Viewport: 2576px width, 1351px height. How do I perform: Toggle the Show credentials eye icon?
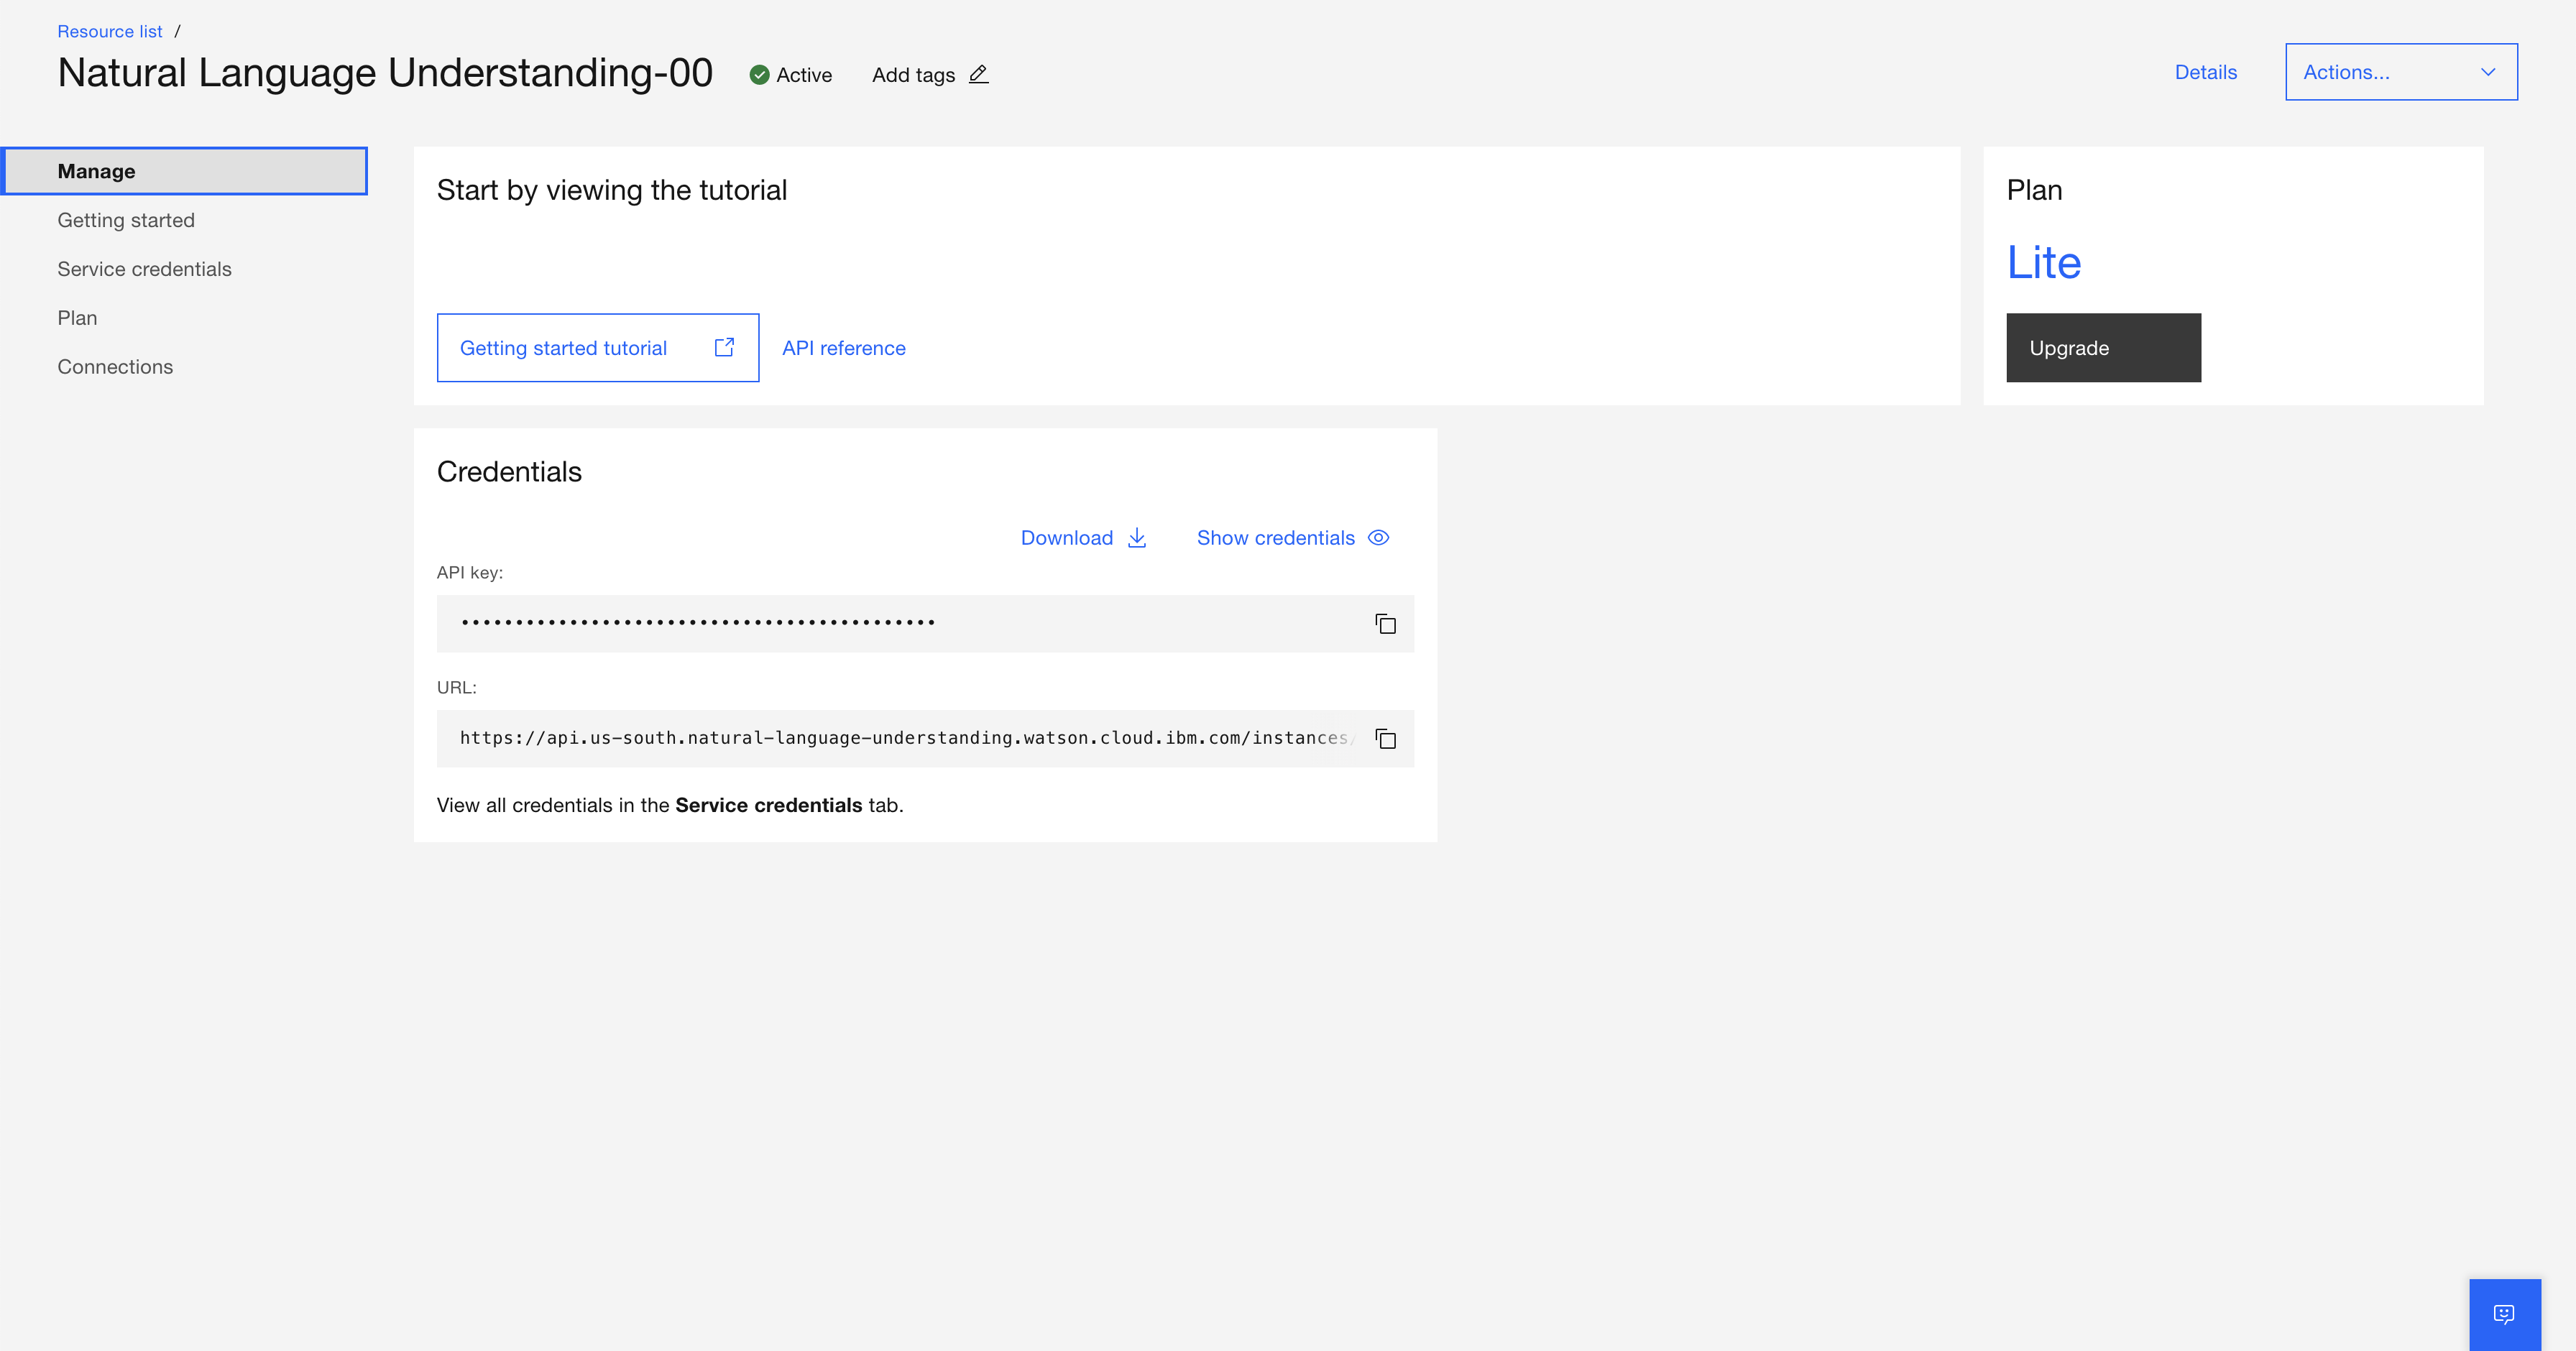(1378, 538)
